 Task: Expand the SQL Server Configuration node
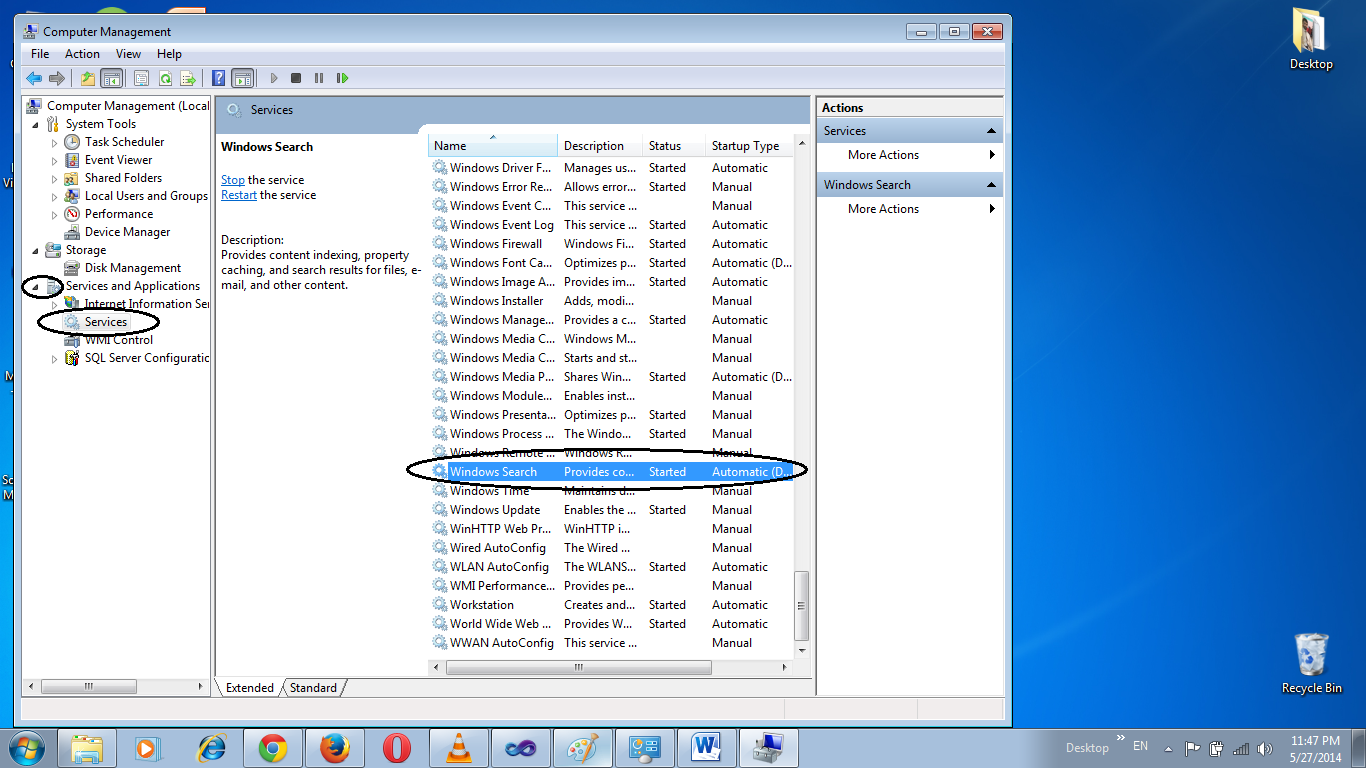55,359
